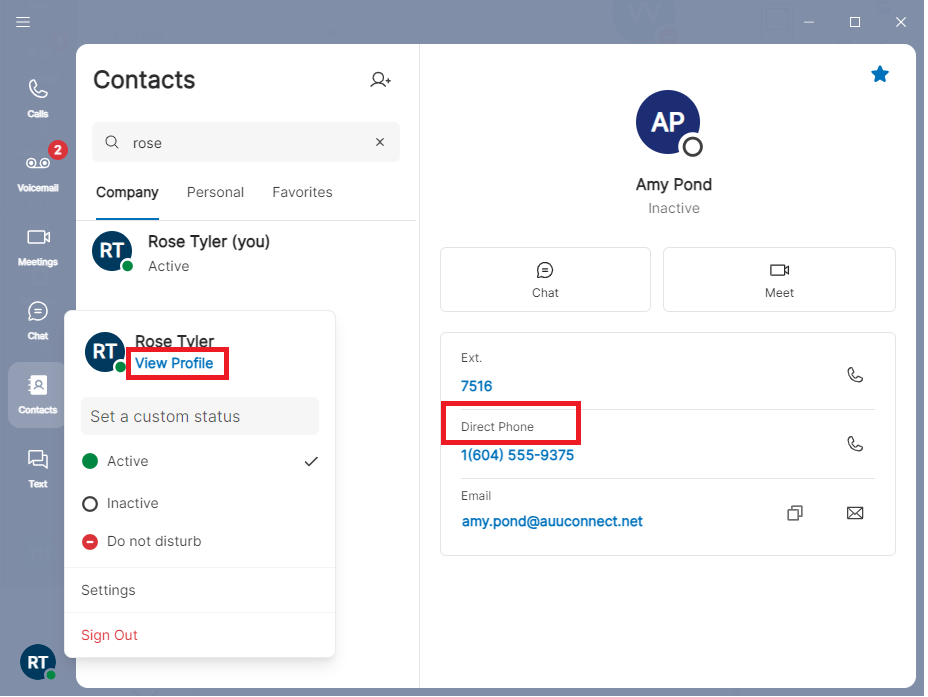Screen dimensions: 928x697
Task: Unfavorite Amy Pond using star icon
Action: click(x=880, y=74)
